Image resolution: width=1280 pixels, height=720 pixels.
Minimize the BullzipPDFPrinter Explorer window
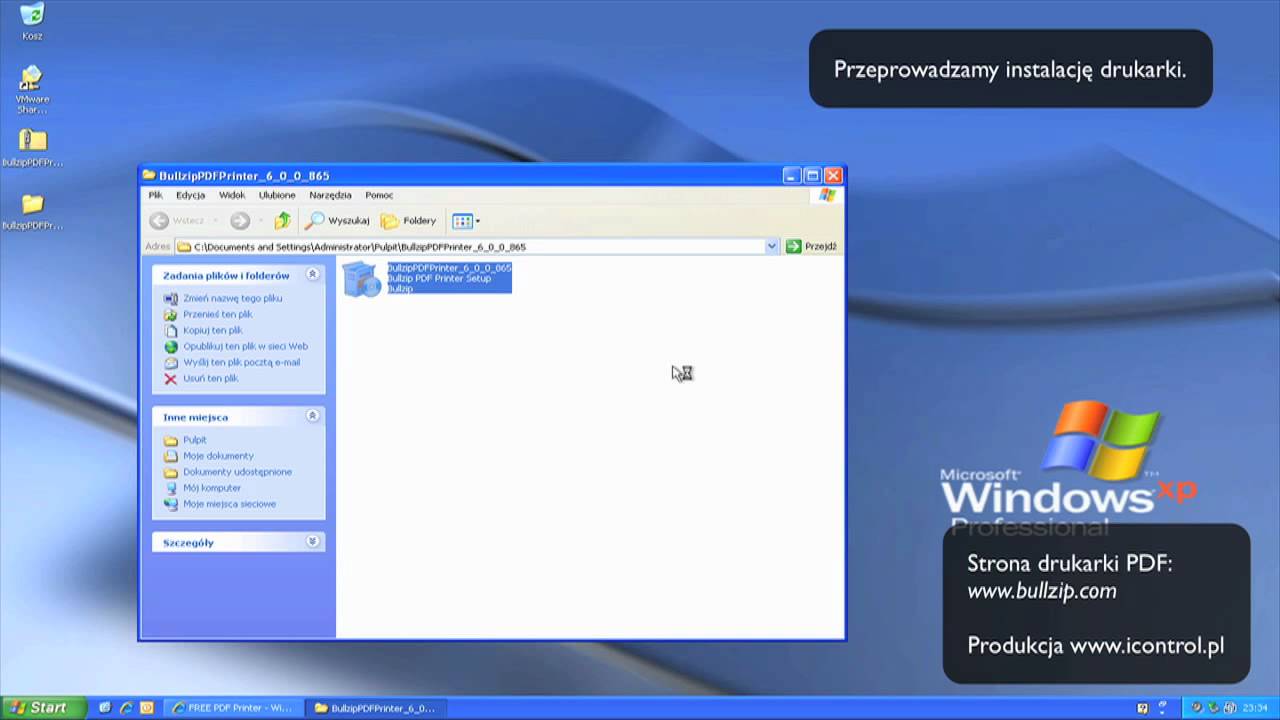(792, 175)
